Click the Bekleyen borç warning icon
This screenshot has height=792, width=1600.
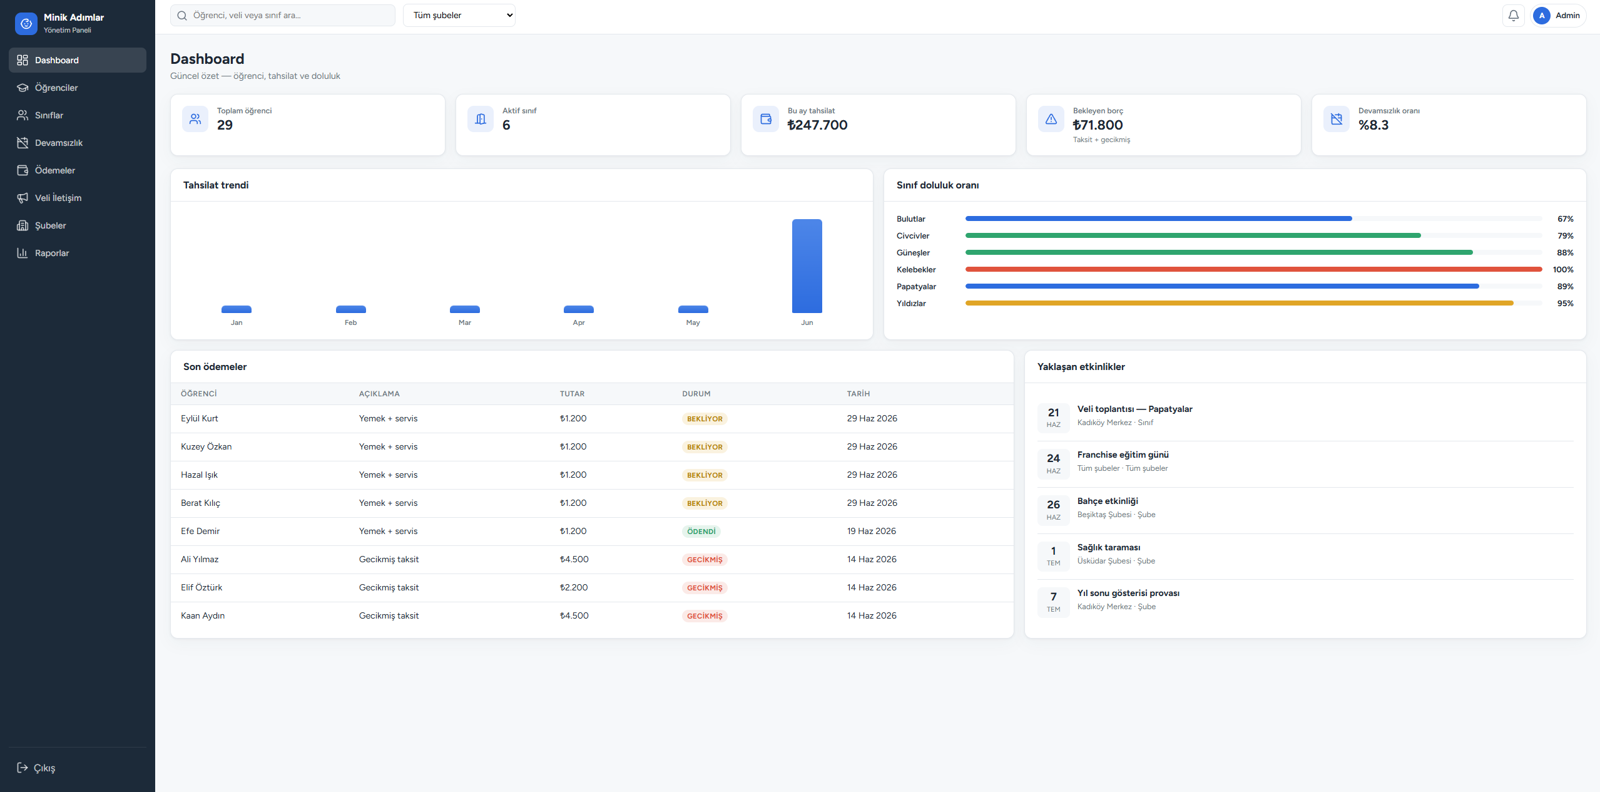(1051, 119)
